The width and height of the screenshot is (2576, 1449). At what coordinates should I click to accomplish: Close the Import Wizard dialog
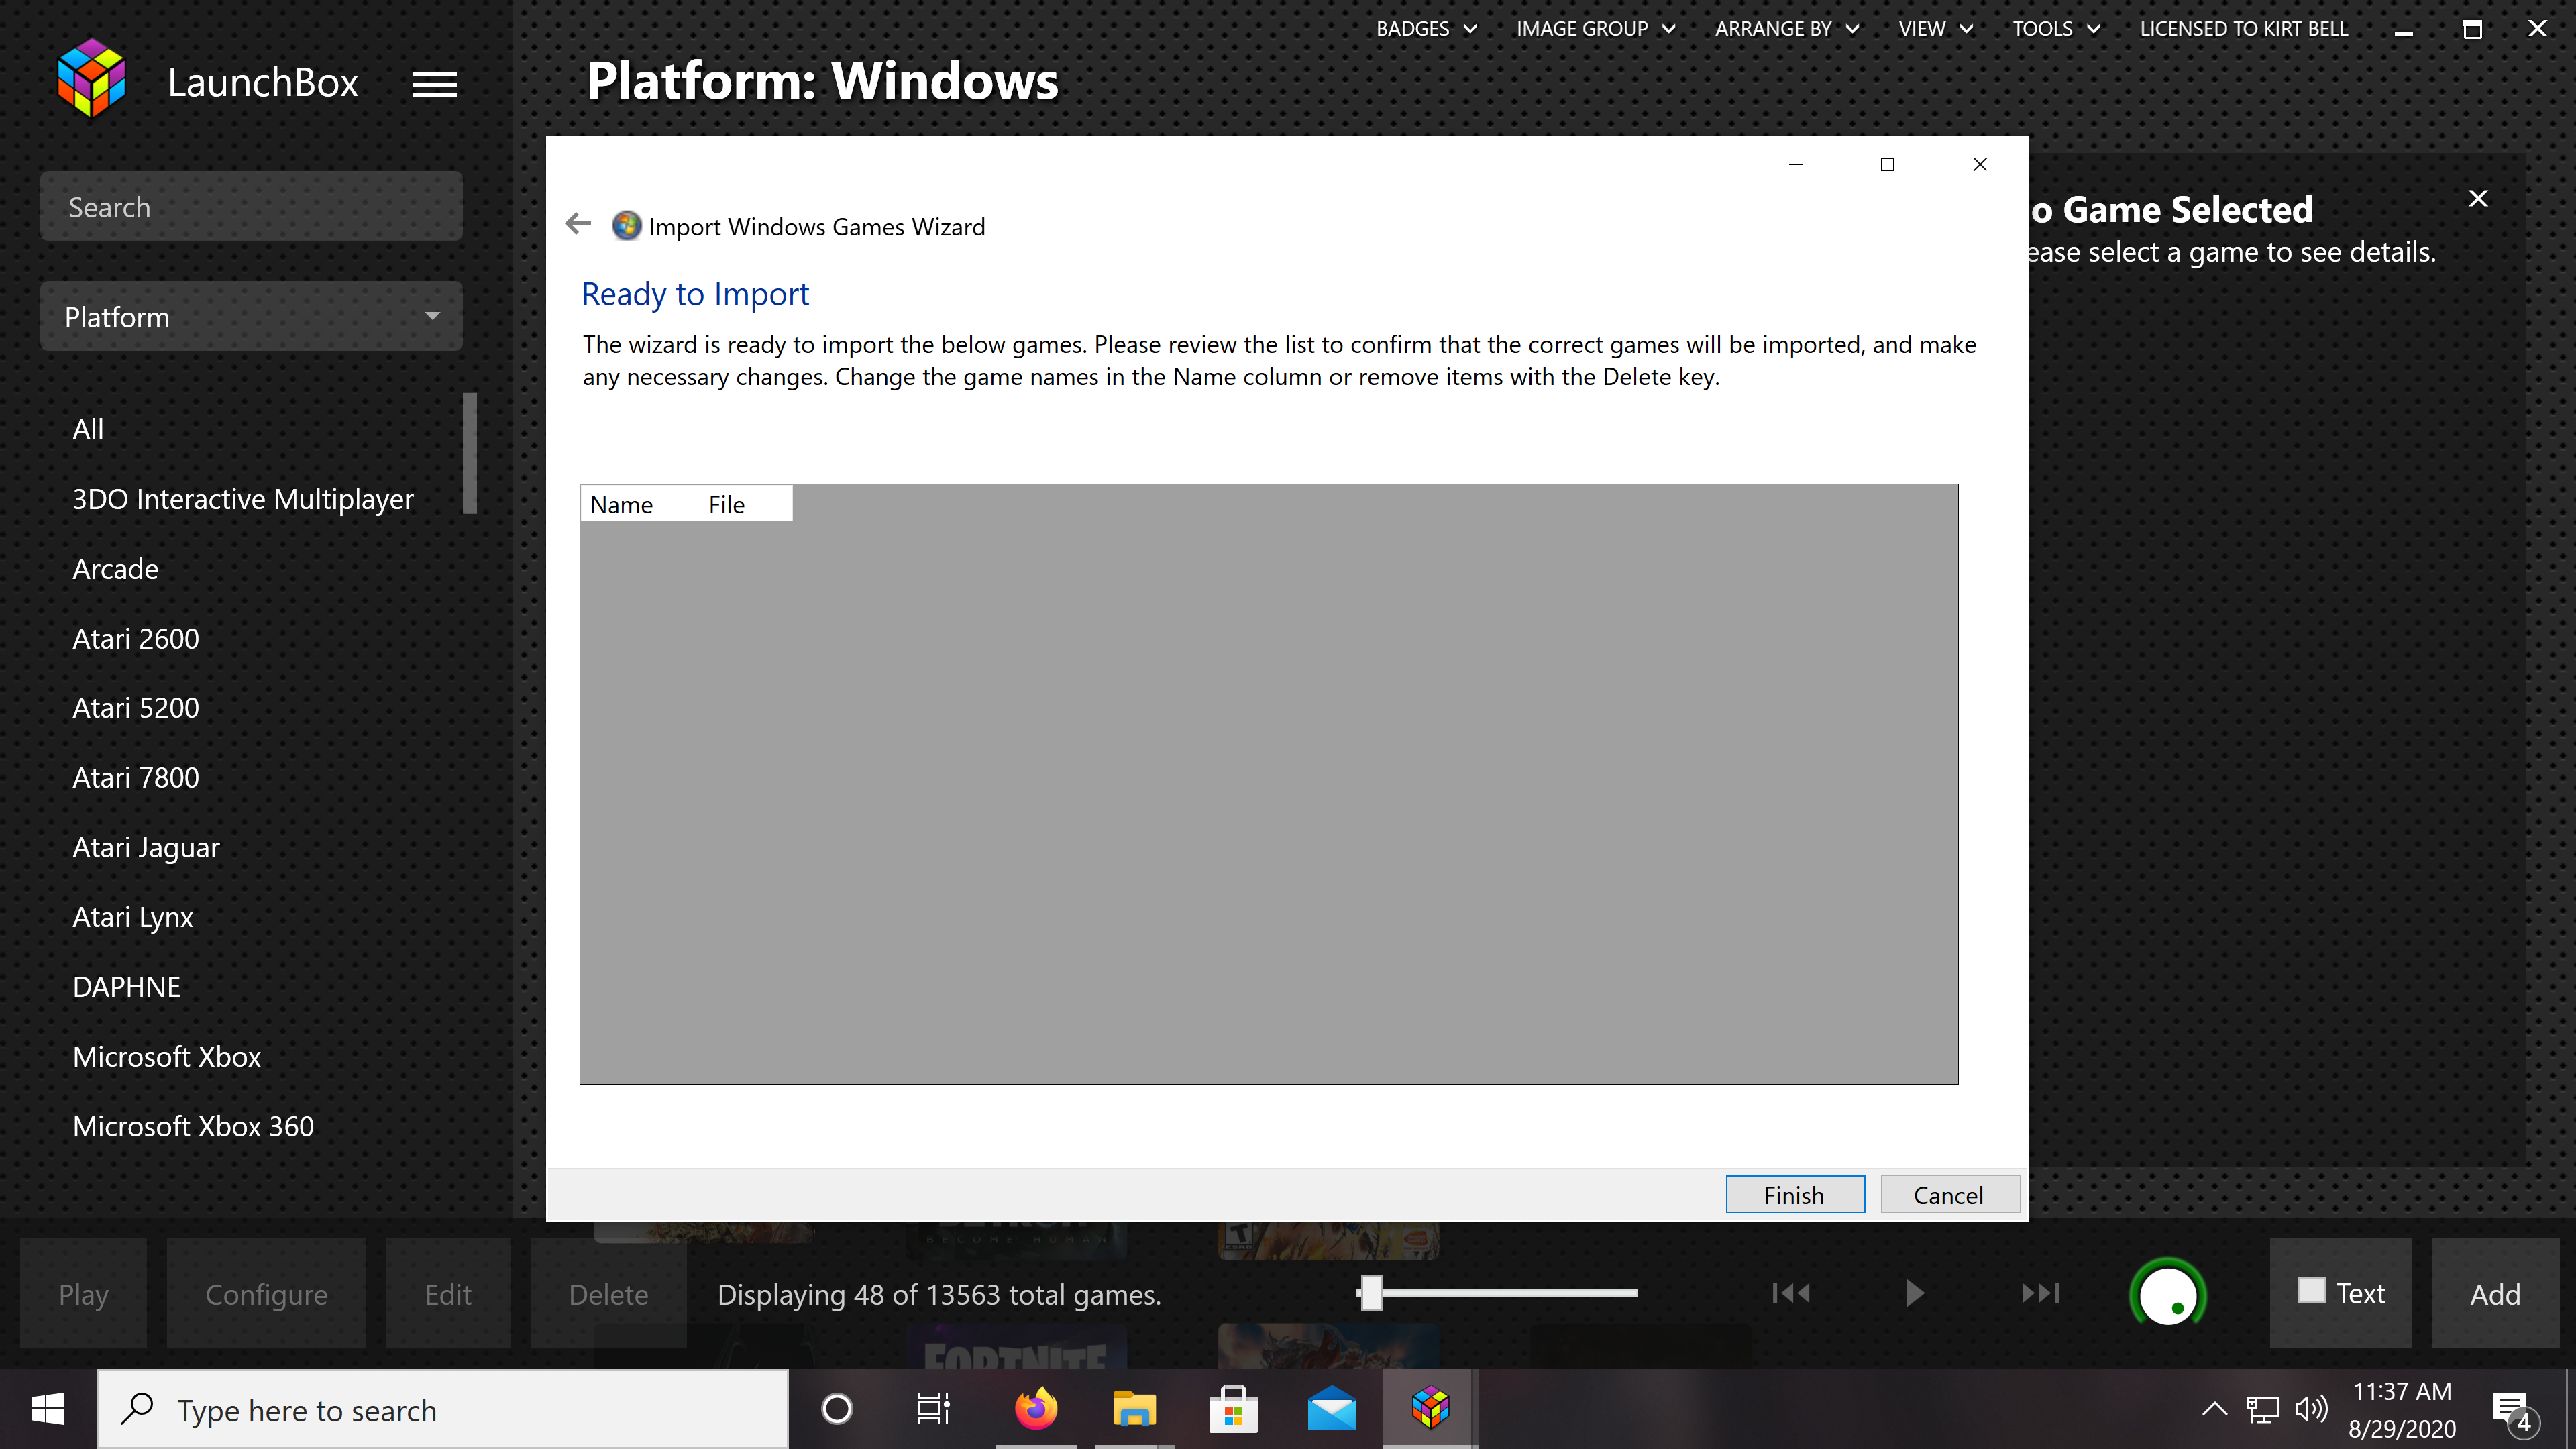(x=1980, y=164)
